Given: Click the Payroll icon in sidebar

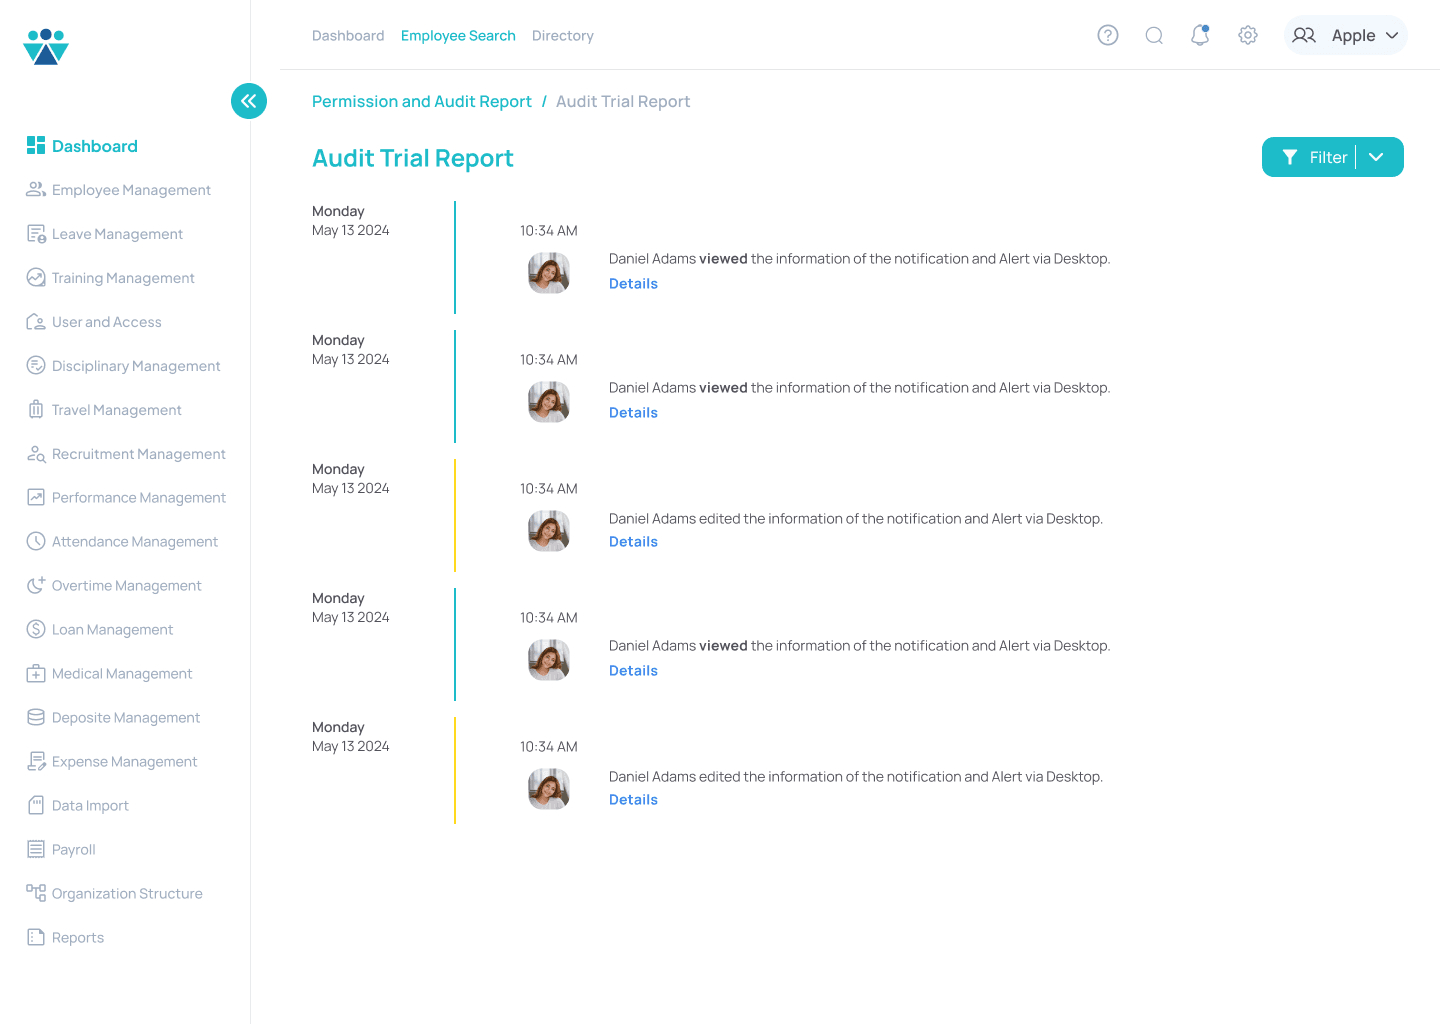Looking at the screenshot, I should point(36,849).
